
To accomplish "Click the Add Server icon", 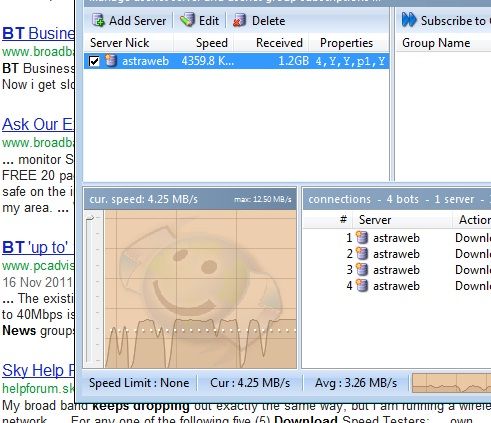I will point(98,21).
